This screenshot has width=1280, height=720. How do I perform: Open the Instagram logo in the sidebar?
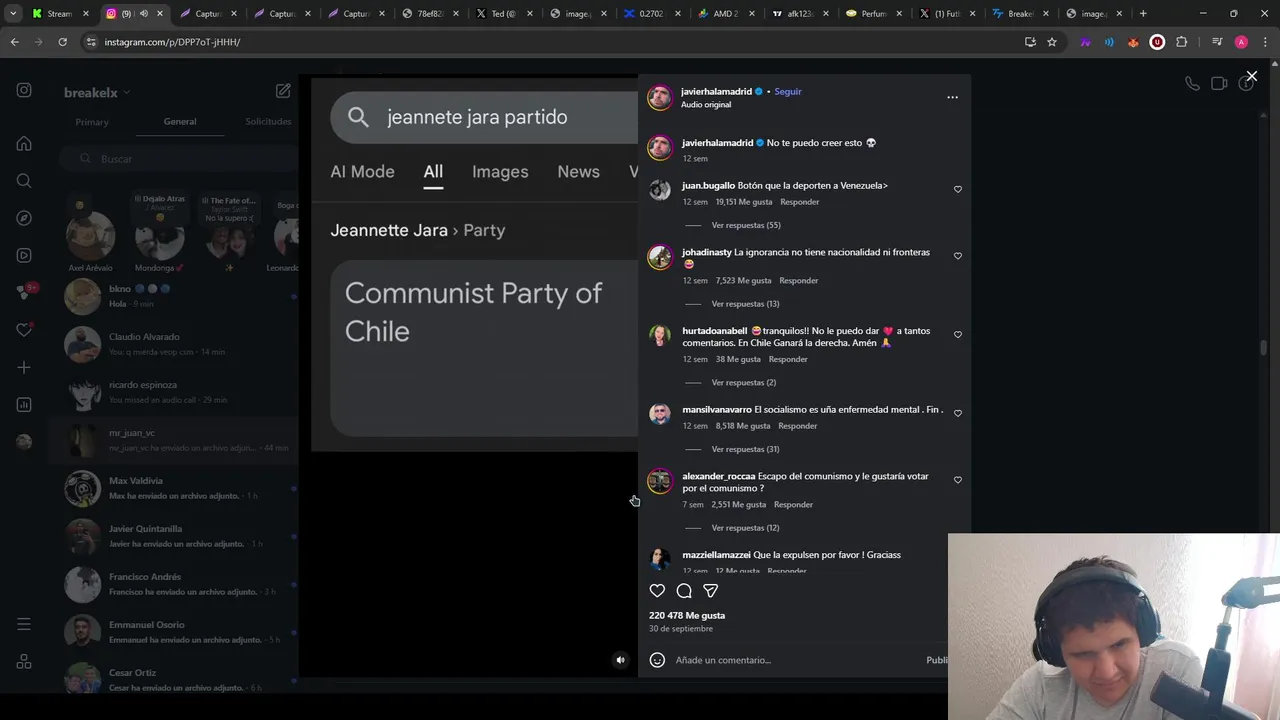[x=24, y=90]
